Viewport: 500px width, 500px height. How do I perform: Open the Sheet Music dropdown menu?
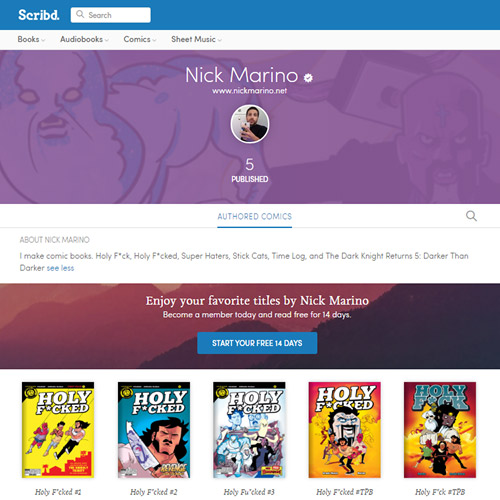point(196,39)
